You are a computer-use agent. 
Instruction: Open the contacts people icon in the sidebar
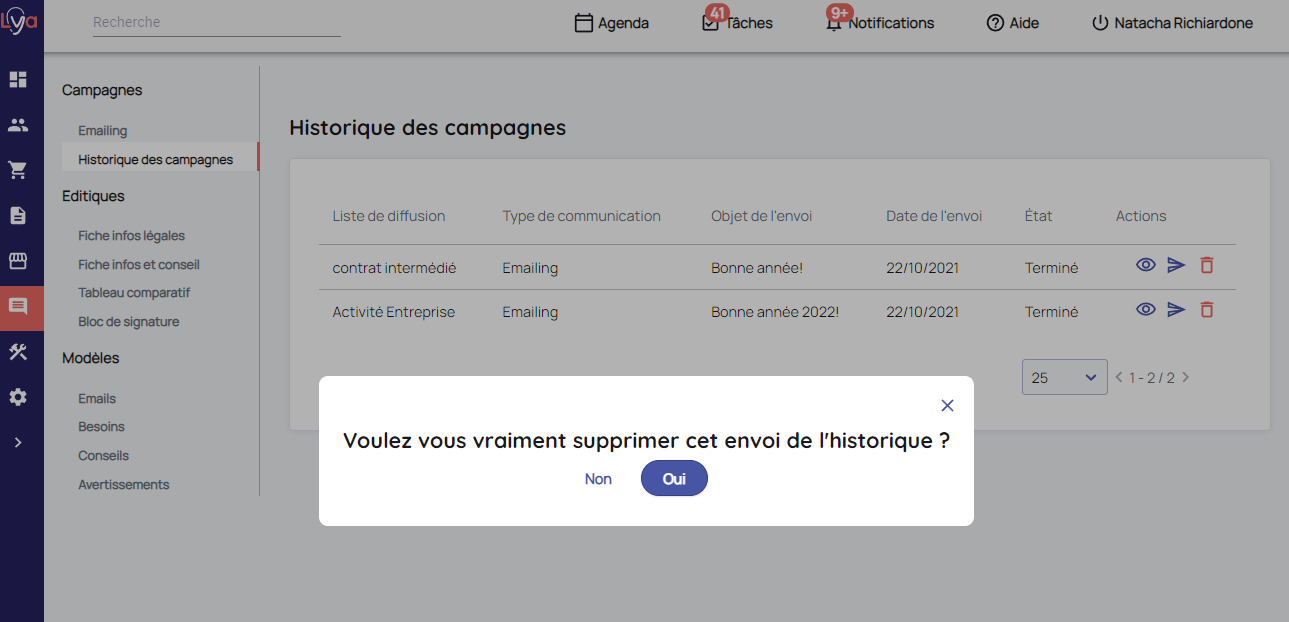click(18, 125)
